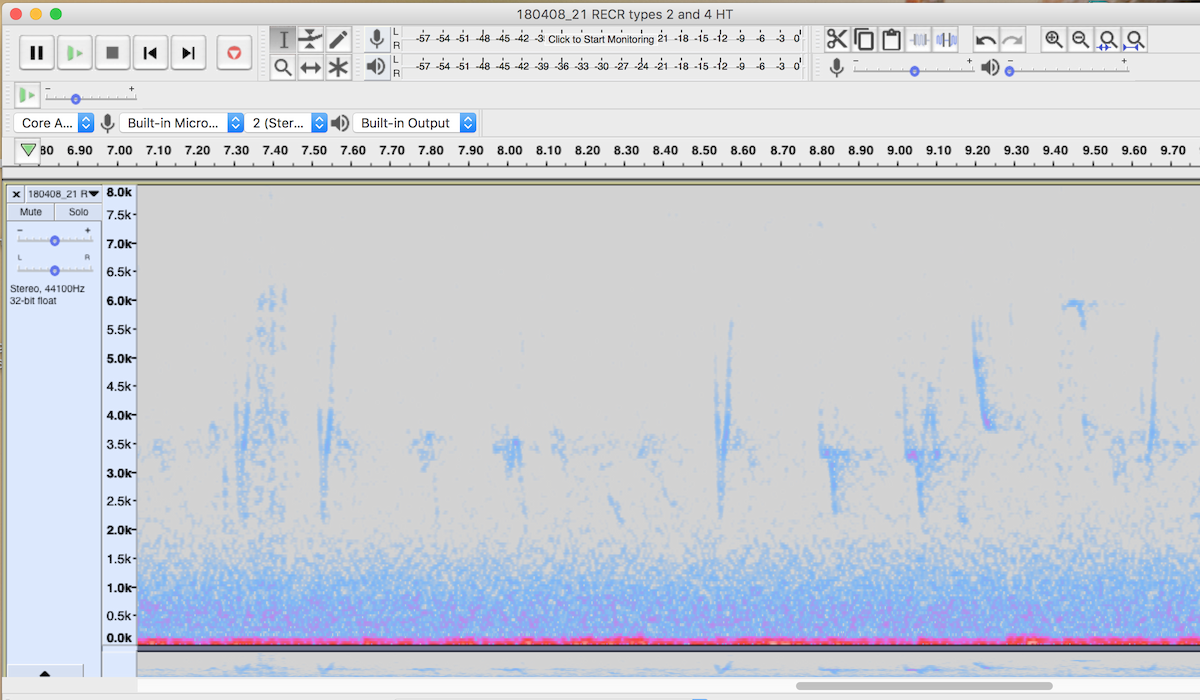Image resolution: width=1200 pixels, height=700 pixels.
Task: Solo the 180408_21 track
Action: tap(78, 212)
